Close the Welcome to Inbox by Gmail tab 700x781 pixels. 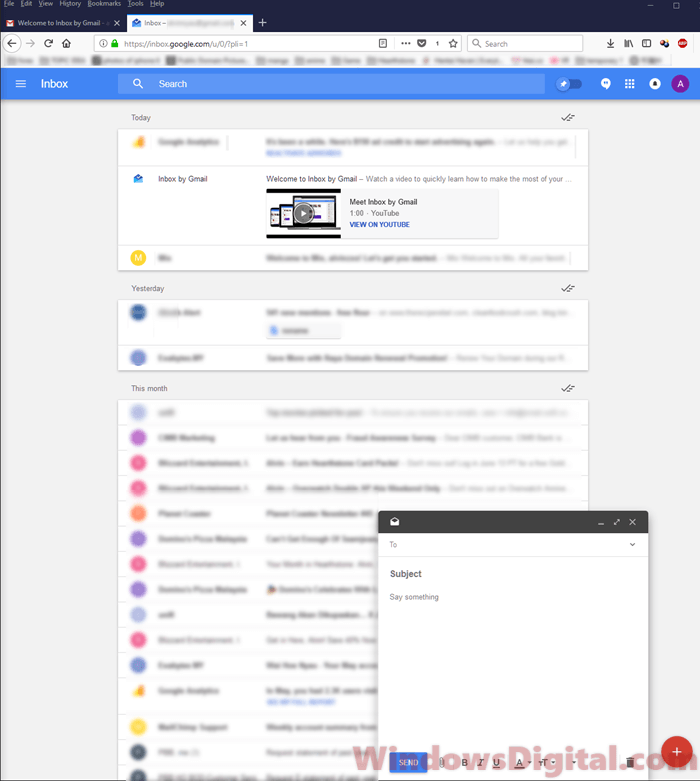(117, 23)
